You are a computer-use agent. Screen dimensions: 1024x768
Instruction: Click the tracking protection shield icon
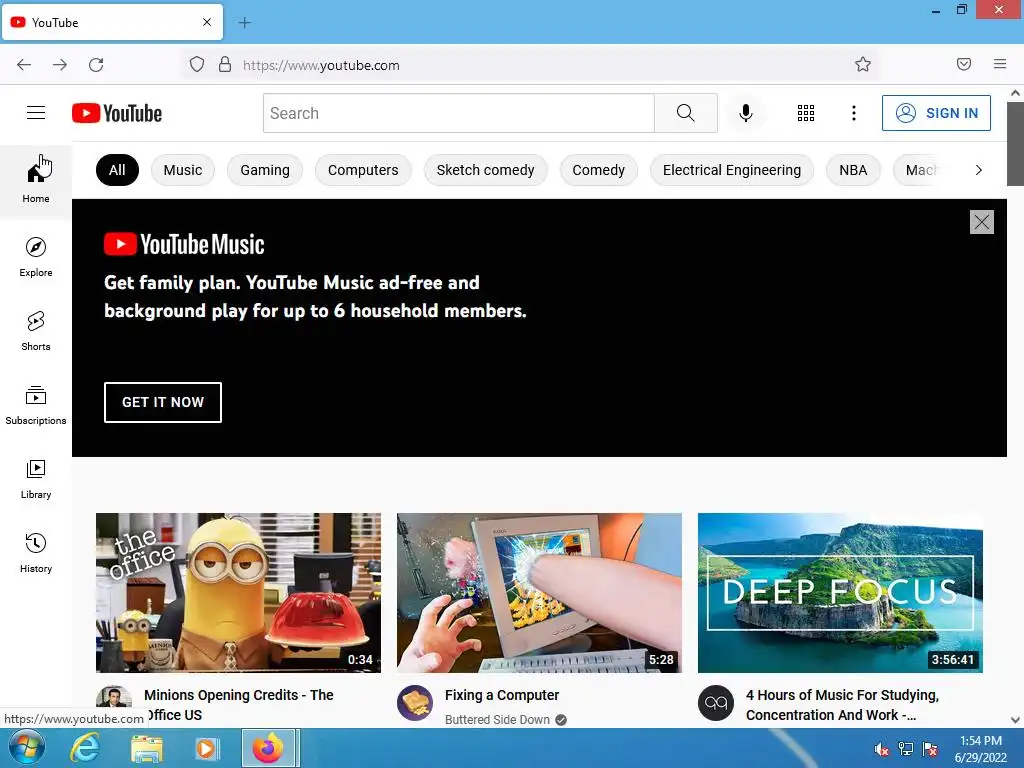(x=197, y=65)
